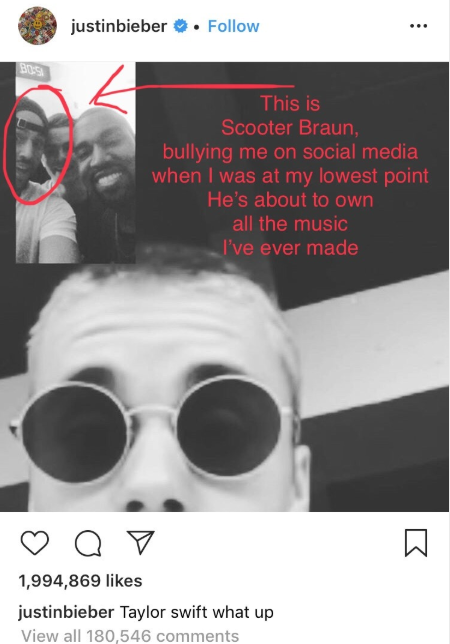Screen dimensions: 450x644
Task: Click justinbieber username in the caption
Action: coord(66,612)
